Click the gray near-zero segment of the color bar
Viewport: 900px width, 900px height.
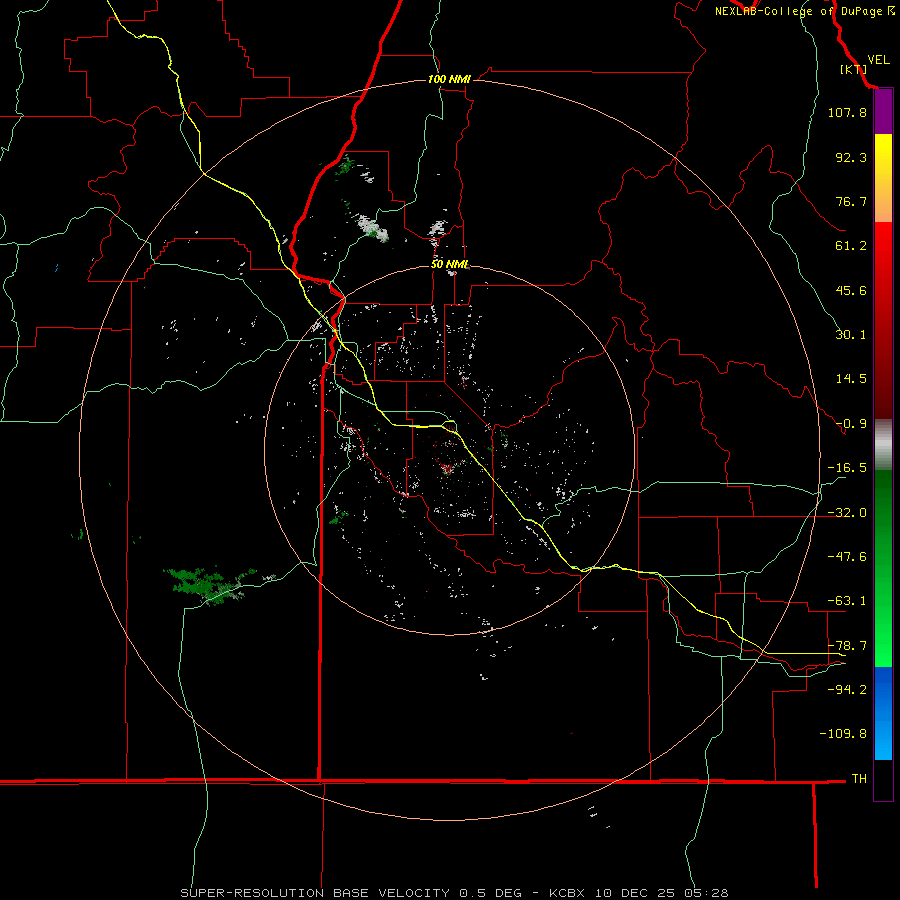tap(883, 444)
